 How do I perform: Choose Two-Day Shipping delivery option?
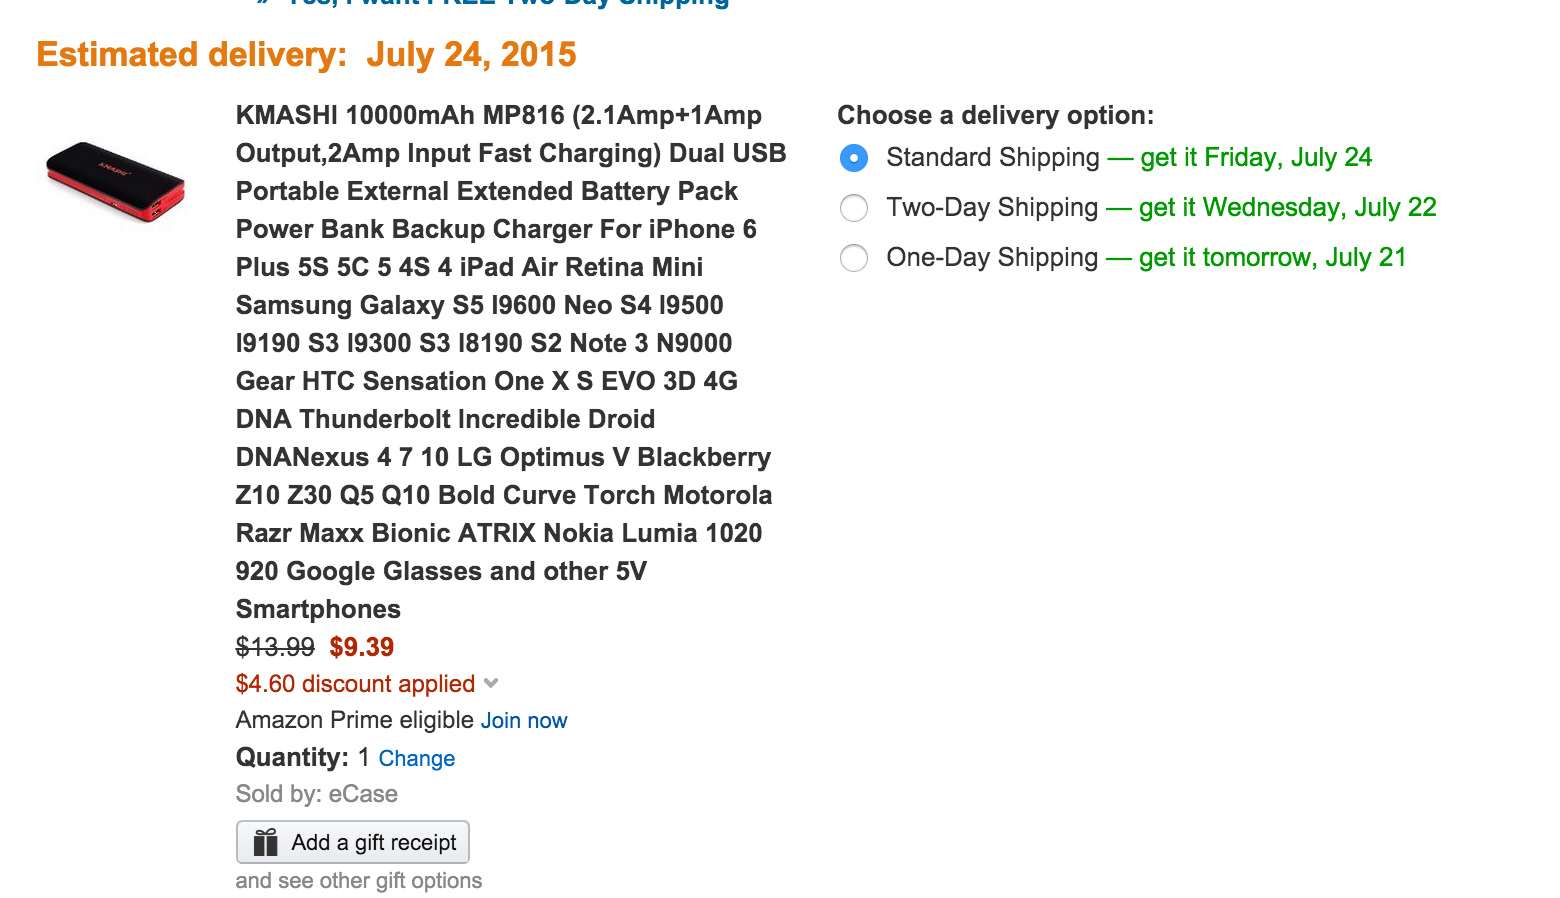click(x=853, y=208)
